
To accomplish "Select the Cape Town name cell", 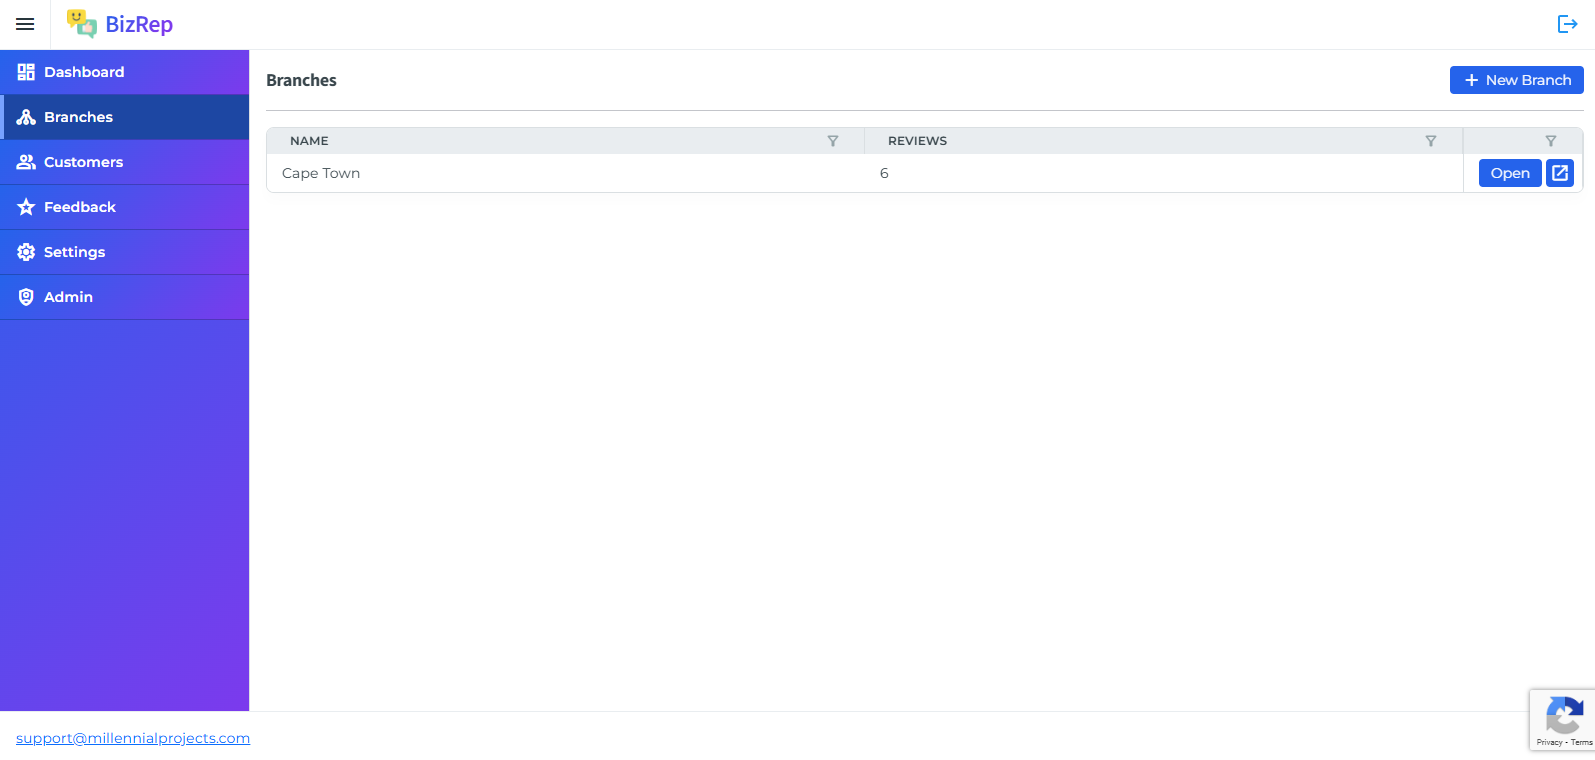I will [x=565, y=173].
